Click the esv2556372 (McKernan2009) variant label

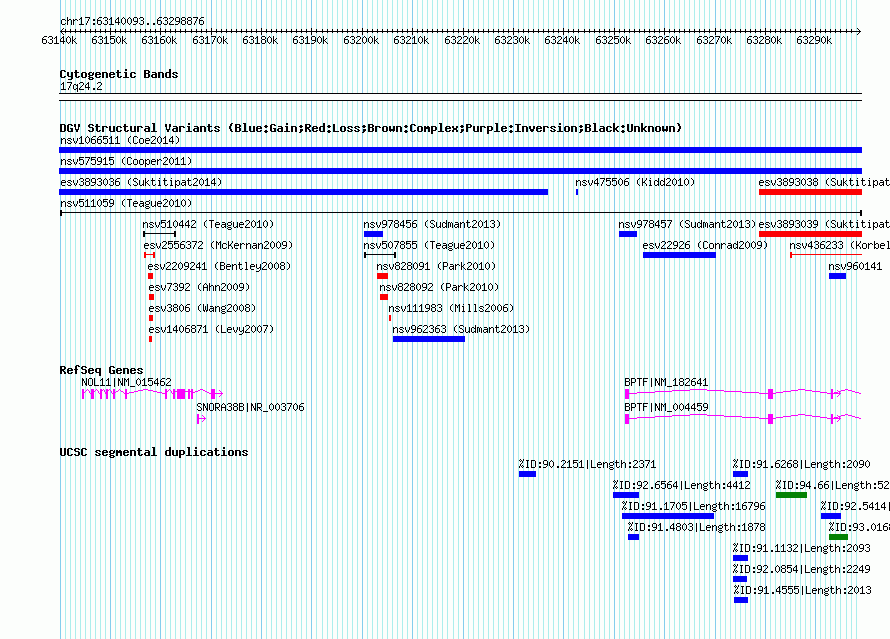tap(219, 245)
